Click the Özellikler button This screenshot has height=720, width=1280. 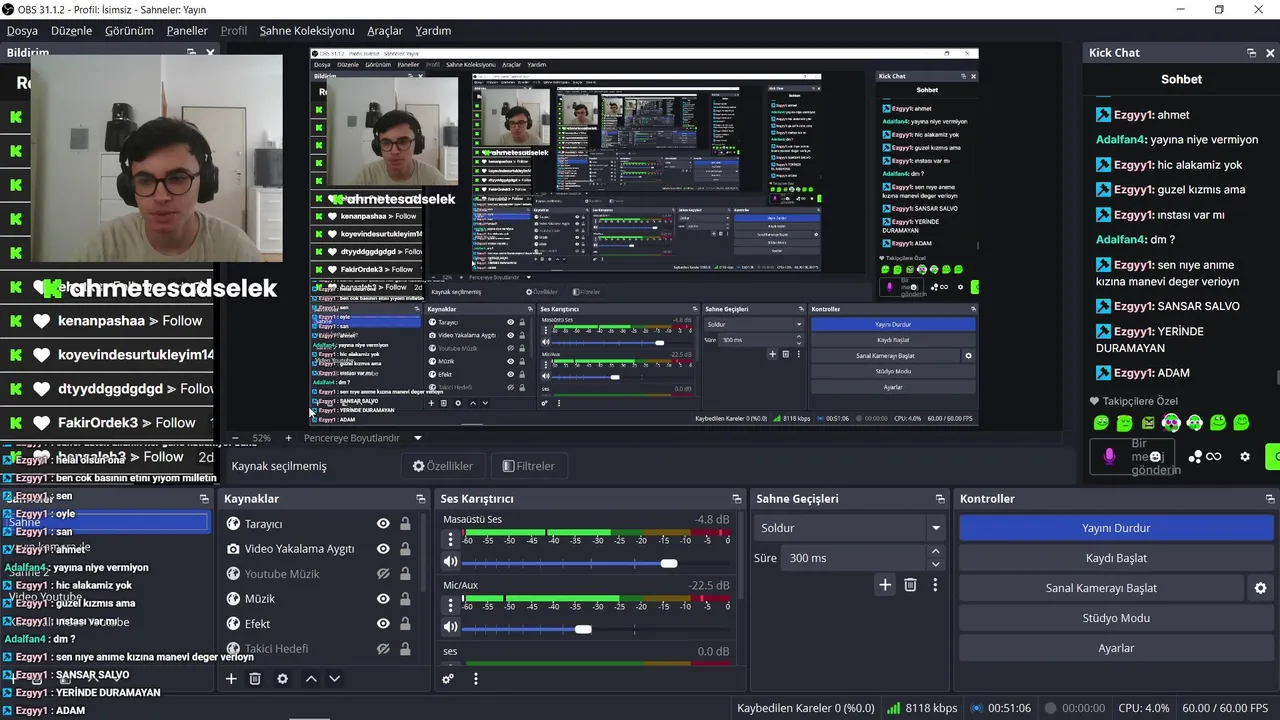coord(443,466)
